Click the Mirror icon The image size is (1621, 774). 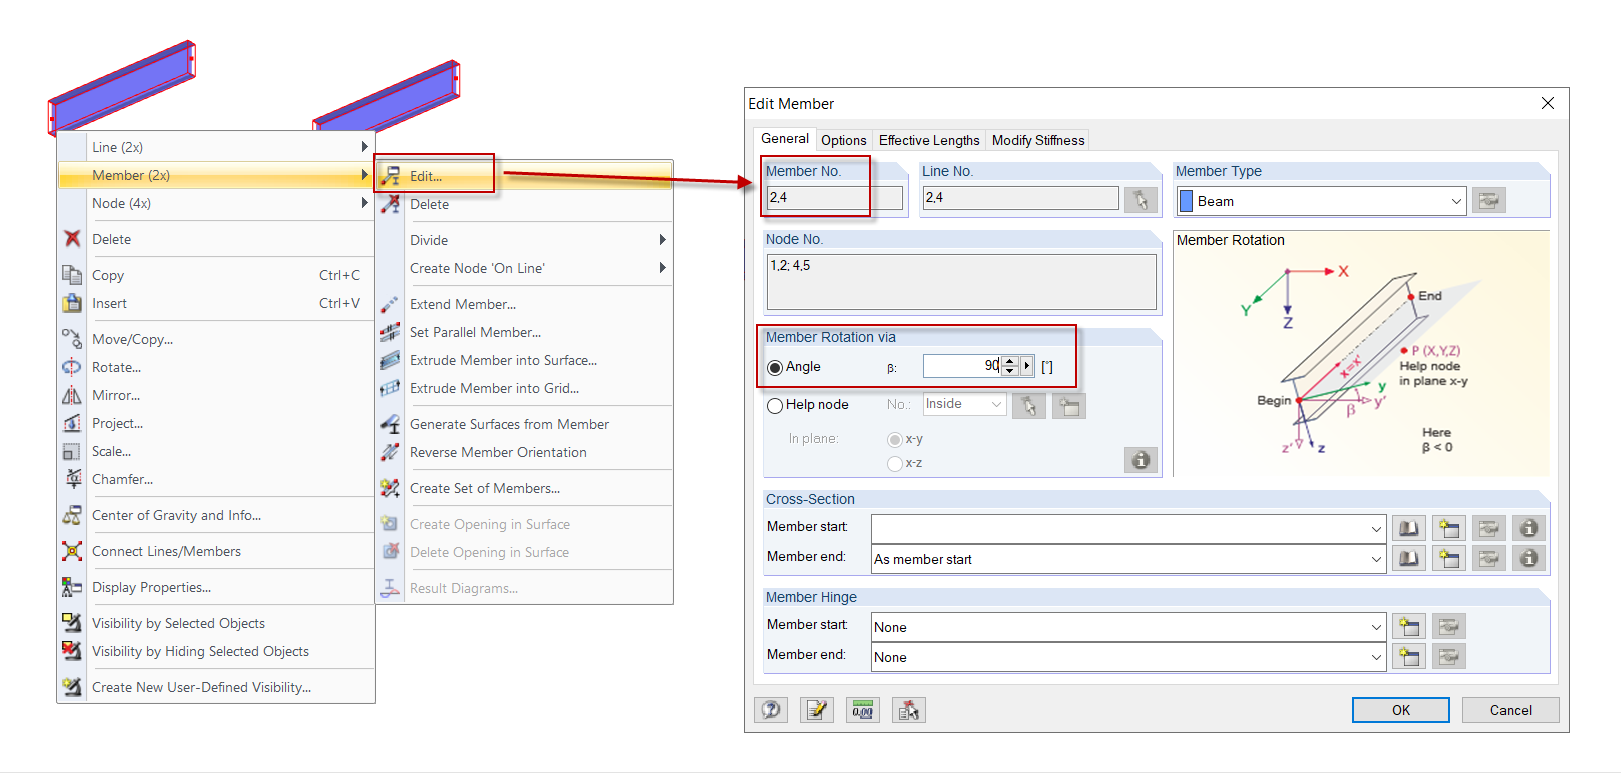pos(72,395)
